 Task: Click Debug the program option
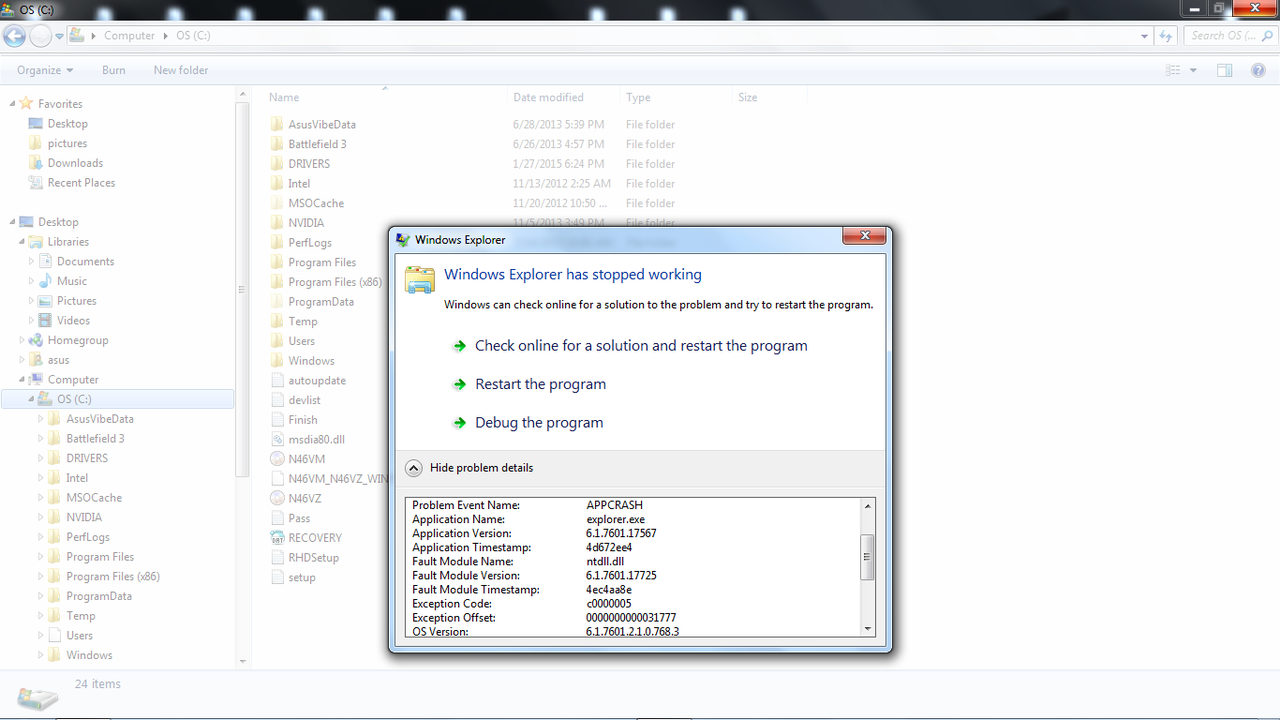(539, 422)
